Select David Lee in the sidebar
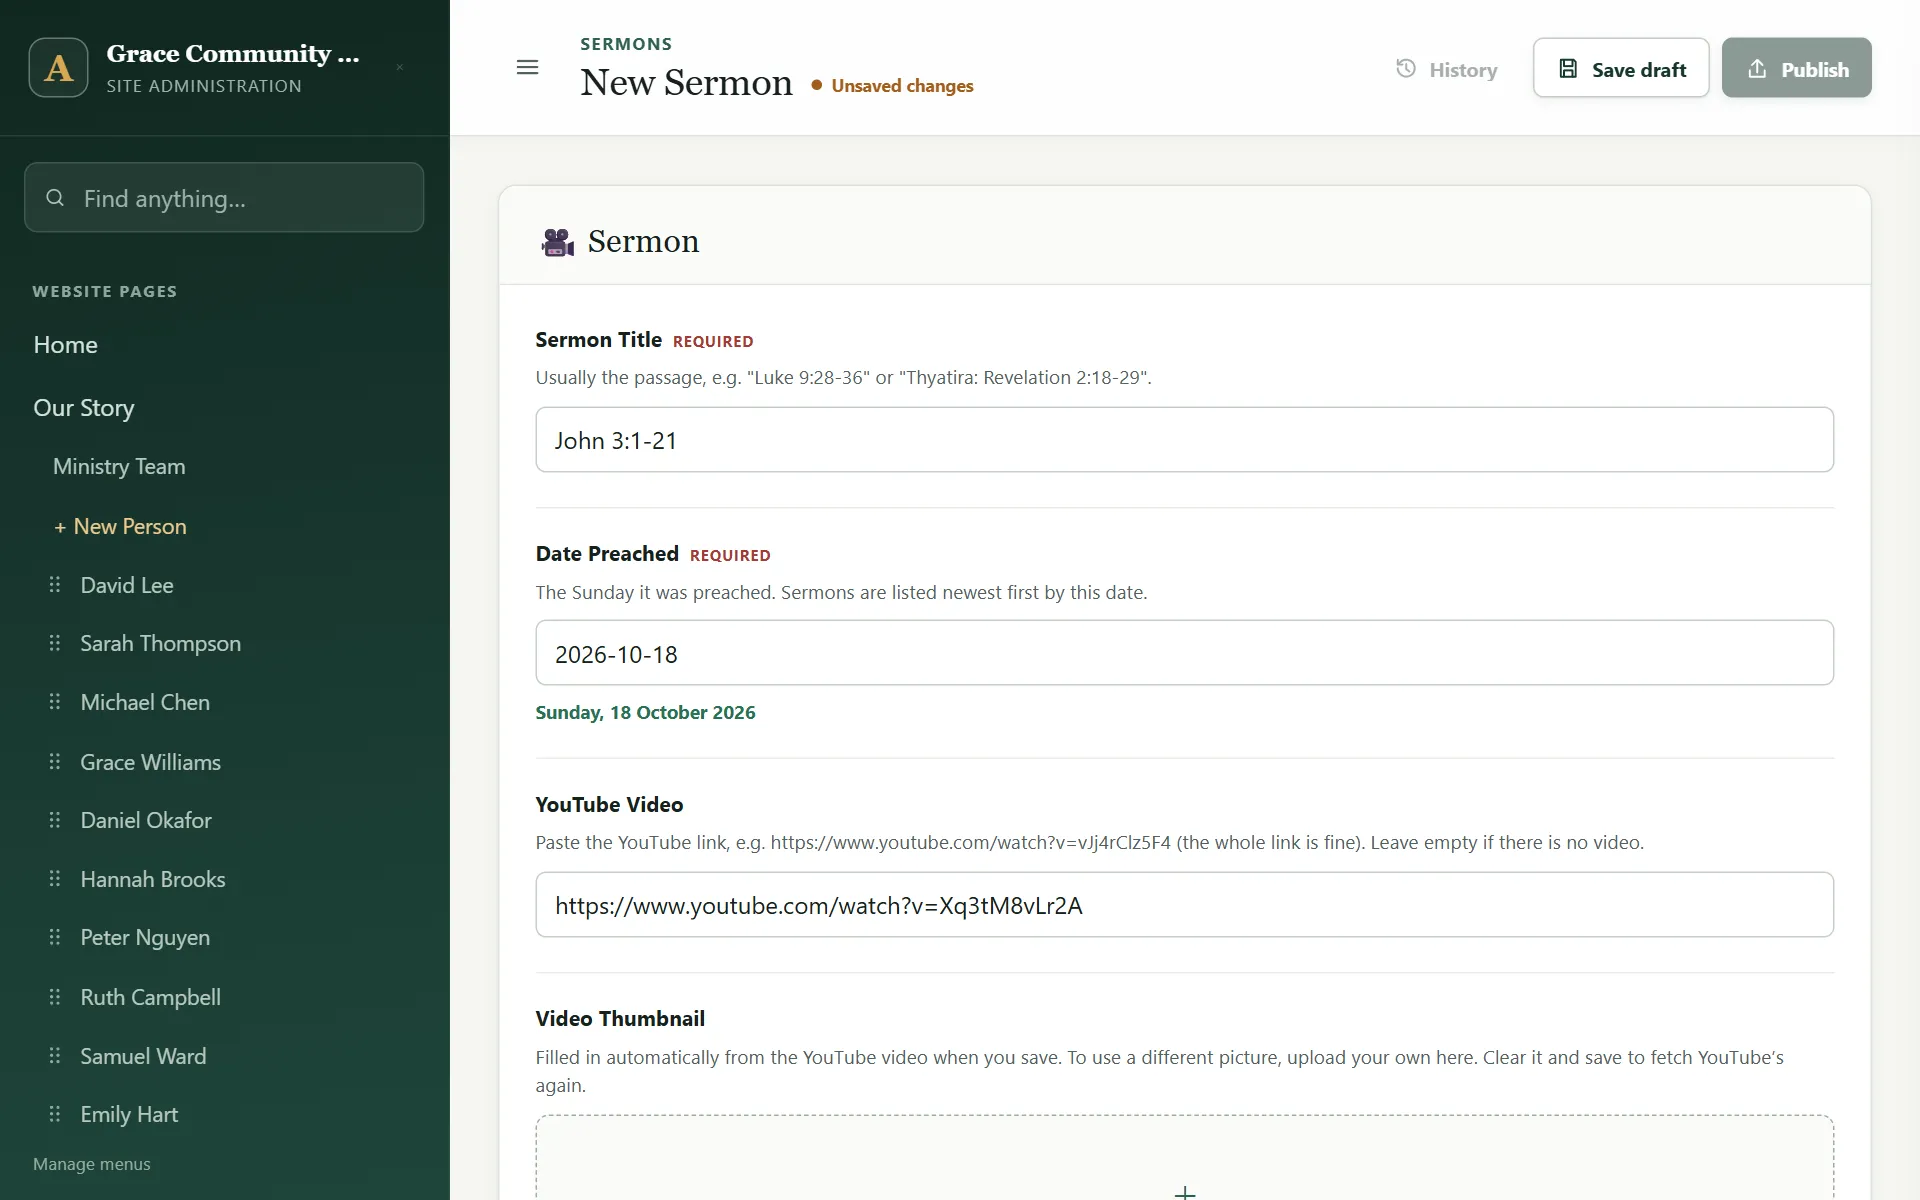The image size is (1920, 1200). click(127, 586)
